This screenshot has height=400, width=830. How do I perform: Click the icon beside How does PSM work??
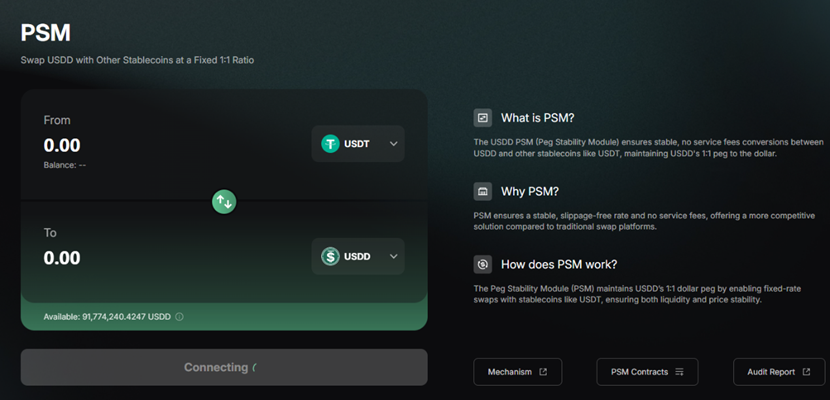pyautogui.click(x=483, y=264)
